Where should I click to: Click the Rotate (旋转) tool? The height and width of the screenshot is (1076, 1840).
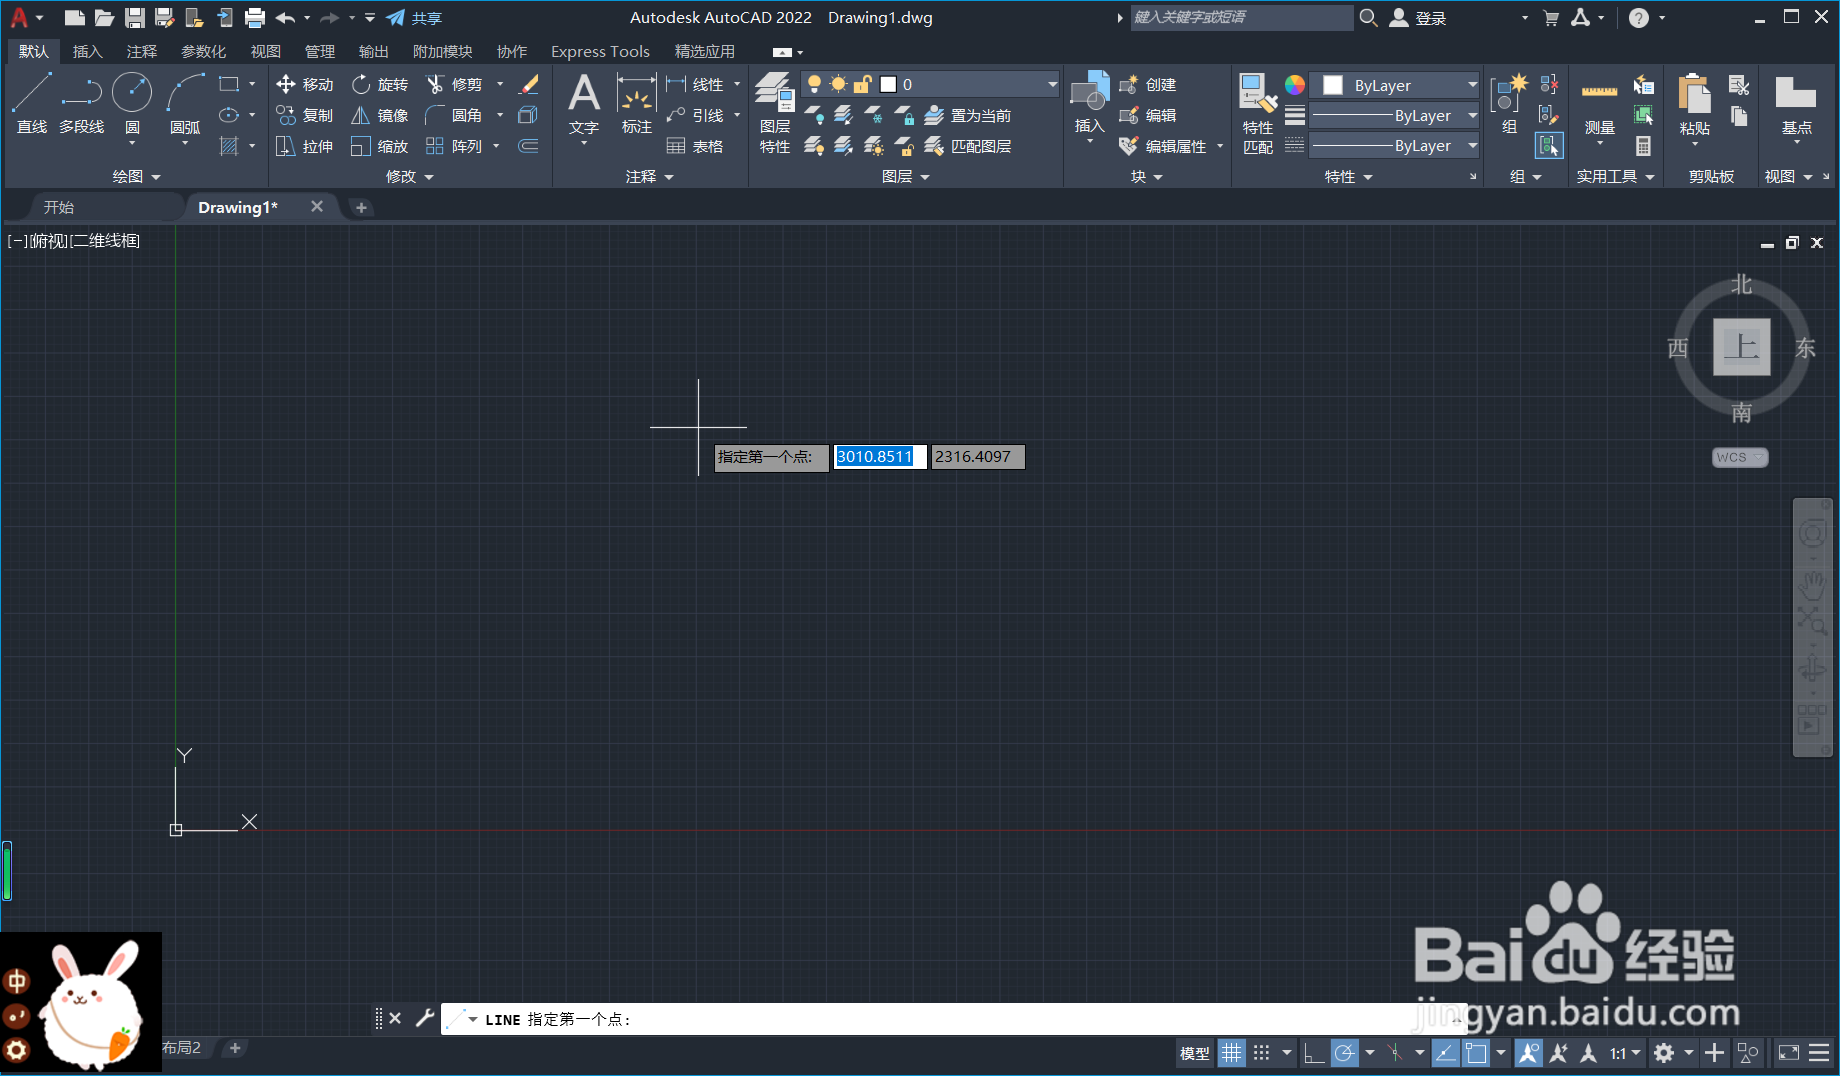coord(380,85)
